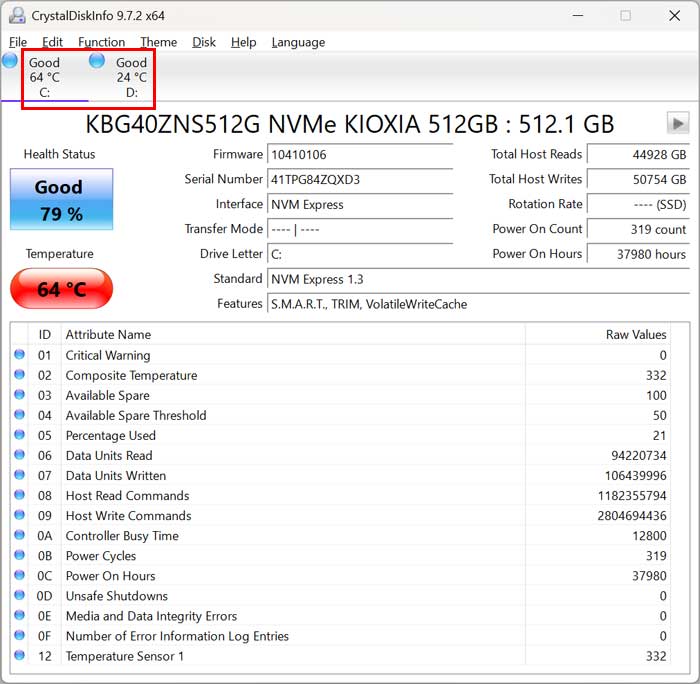700x684 pixels.
Task: Select the Host Read Commands attribute name
Action: 127,496
